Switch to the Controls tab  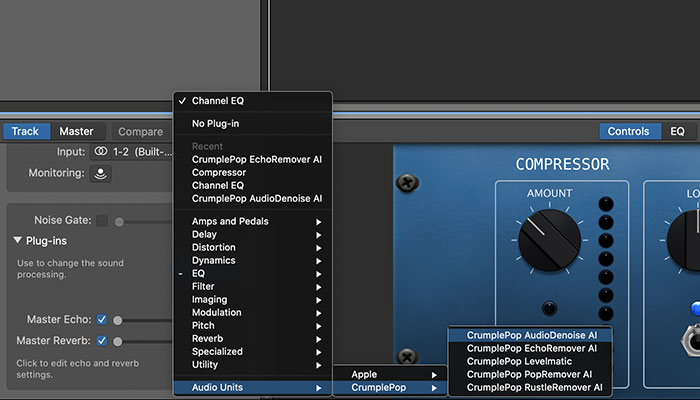629,131
